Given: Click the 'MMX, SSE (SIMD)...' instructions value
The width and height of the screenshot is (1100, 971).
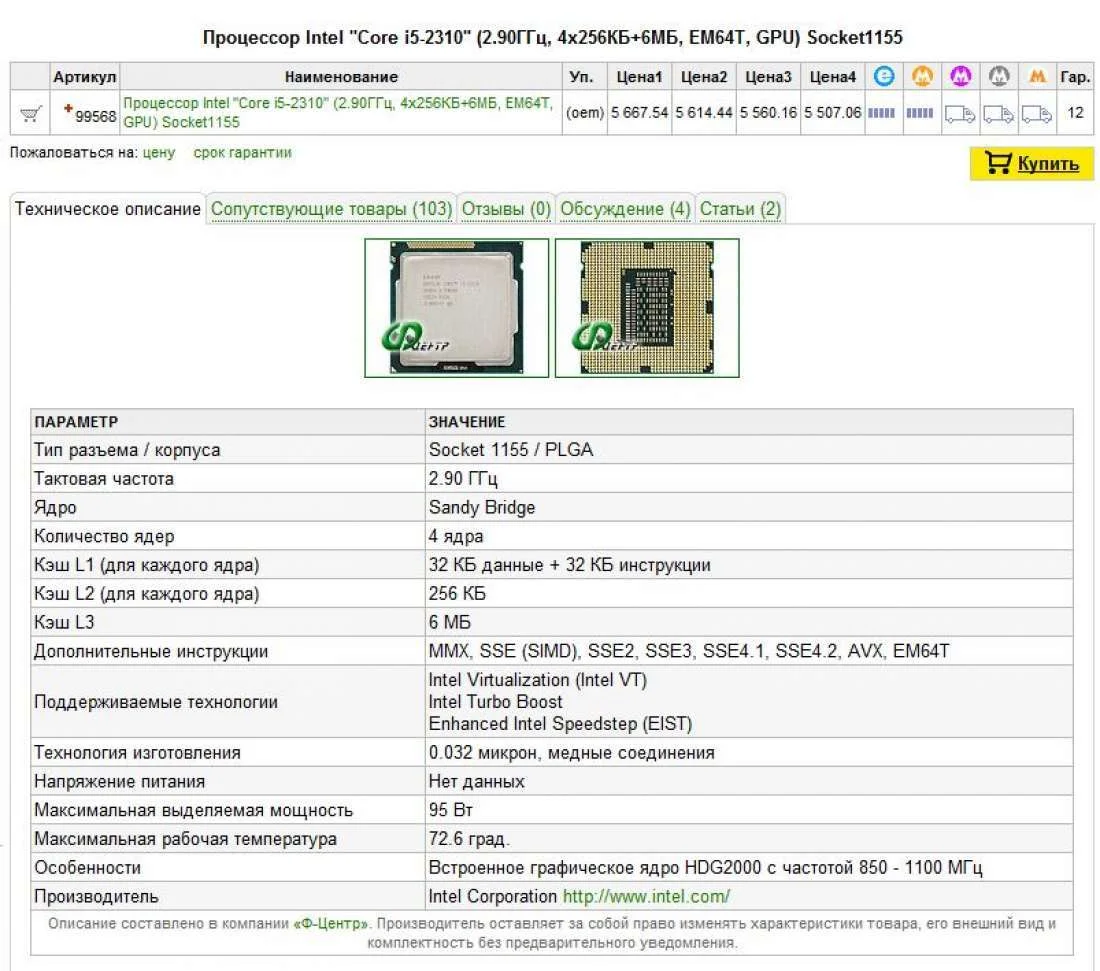Looking at the screenshot, I should tap(689, 651).
